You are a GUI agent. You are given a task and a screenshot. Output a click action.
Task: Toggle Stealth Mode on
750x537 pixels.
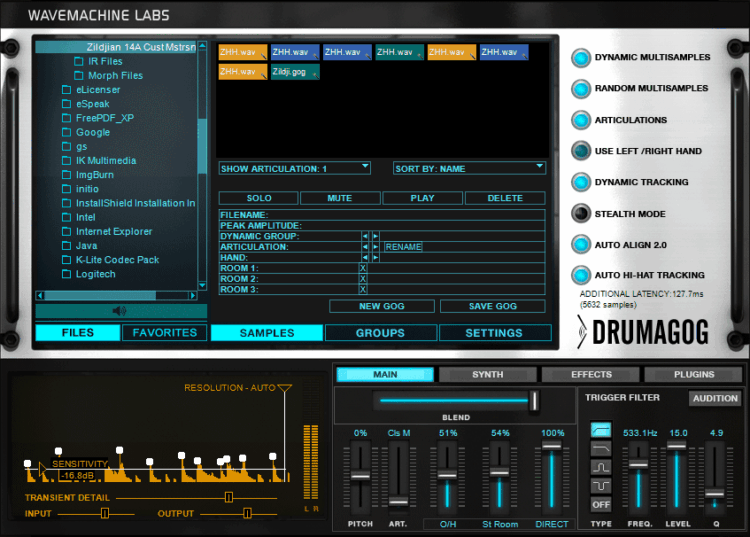(581, 213)
